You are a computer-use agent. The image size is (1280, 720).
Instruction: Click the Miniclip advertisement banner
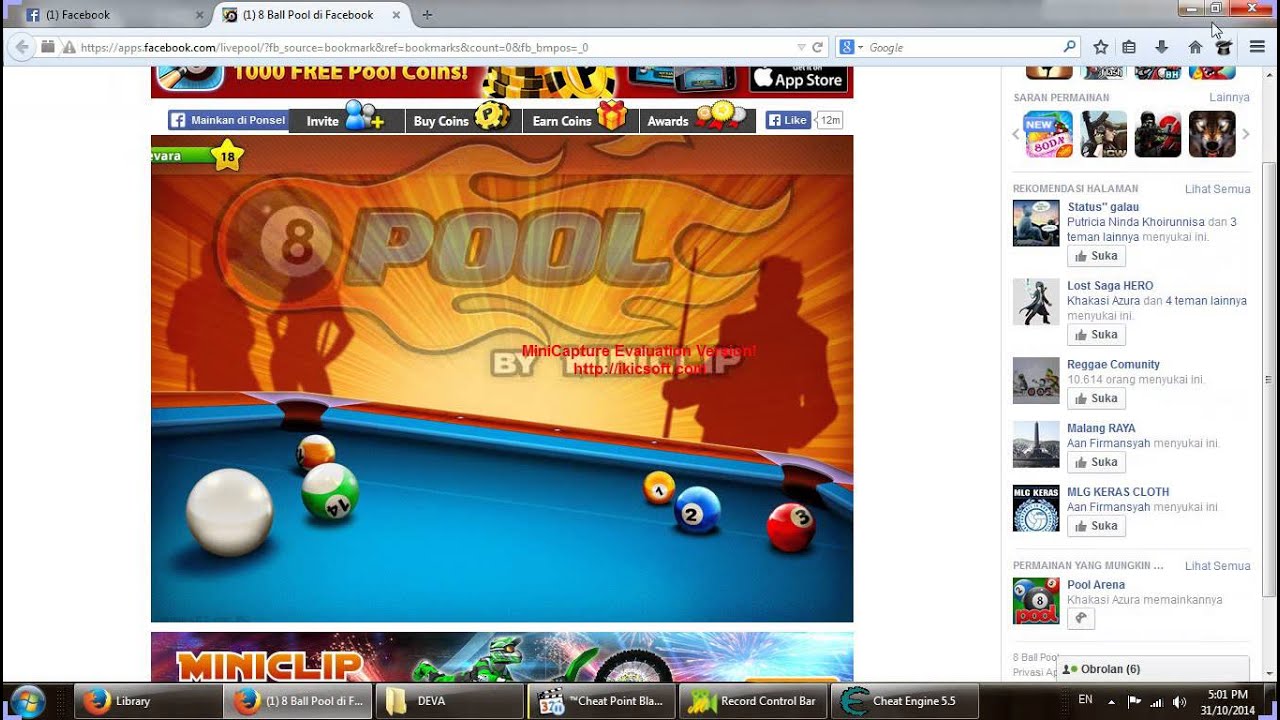502,657
